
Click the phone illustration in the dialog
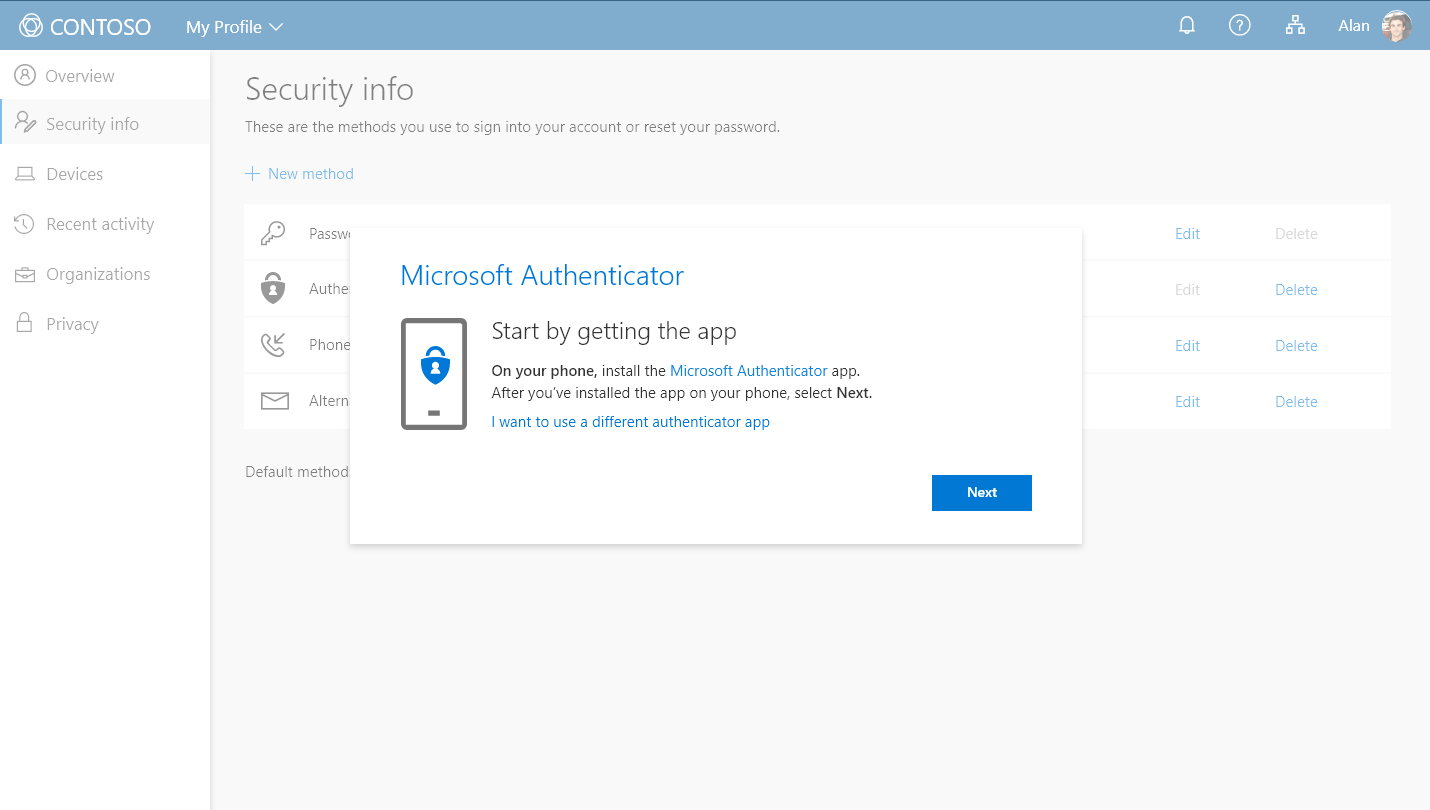434,374
